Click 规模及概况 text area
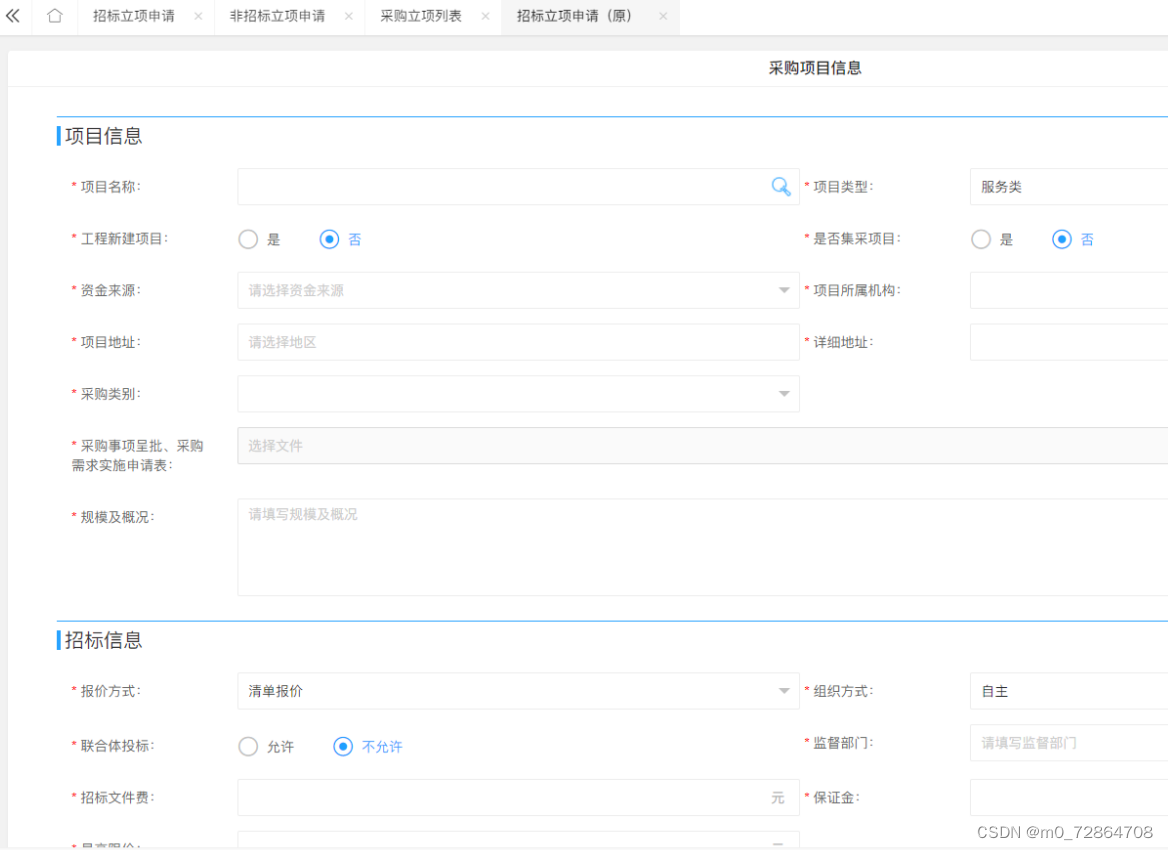Screen dimensions: 1168x850 [702, 548]
